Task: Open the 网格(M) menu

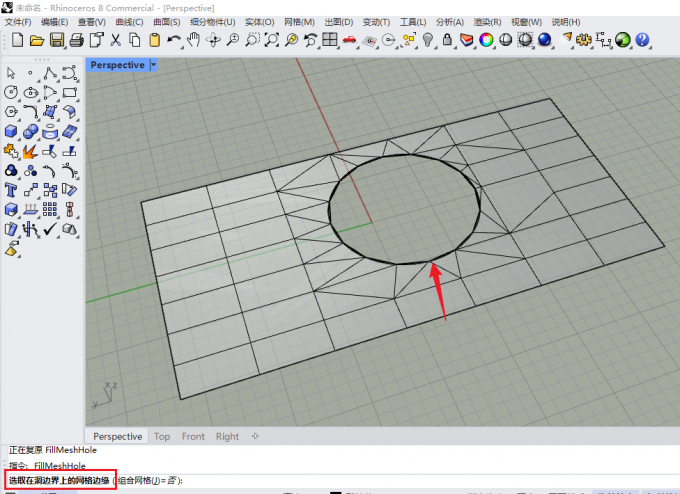Action: (x=300, y=22)
